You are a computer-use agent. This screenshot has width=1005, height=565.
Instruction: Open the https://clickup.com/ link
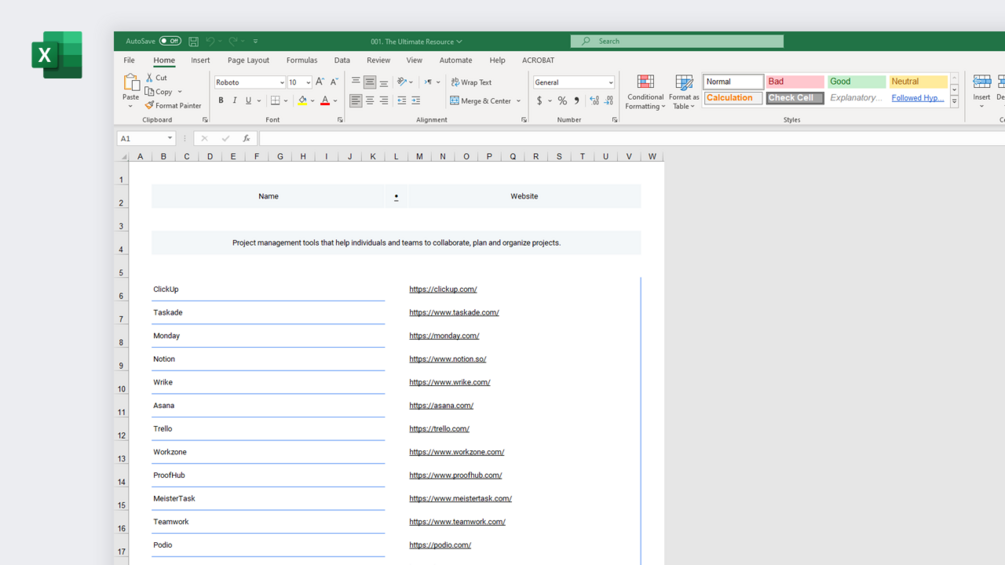[443, 290]
